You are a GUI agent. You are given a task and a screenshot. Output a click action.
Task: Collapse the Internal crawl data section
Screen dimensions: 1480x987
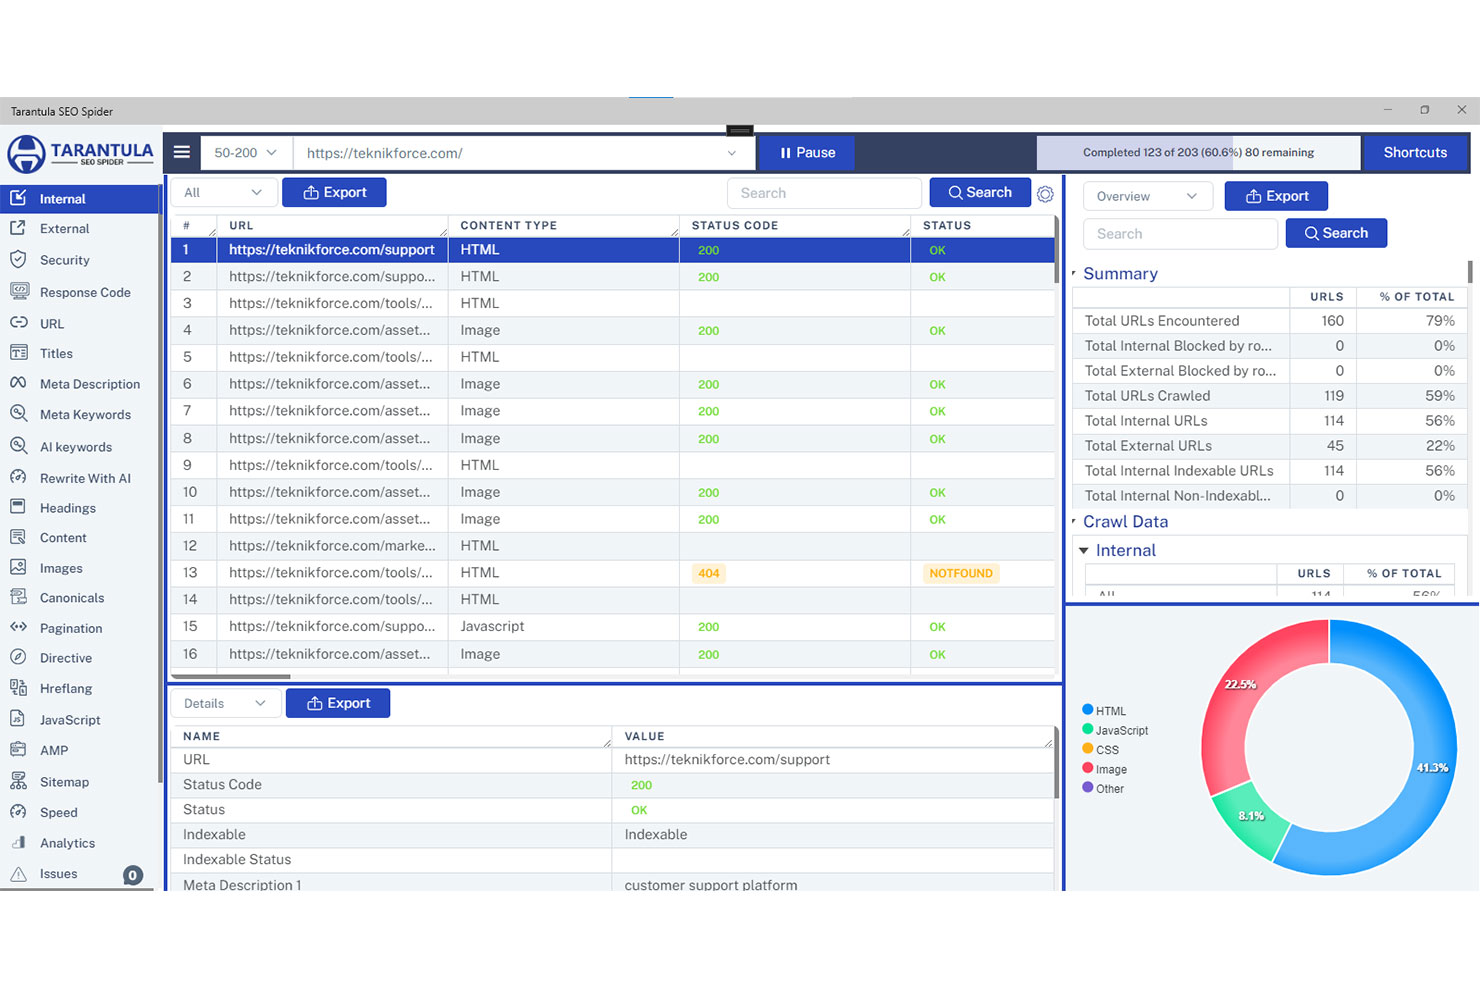[1084, 551]
